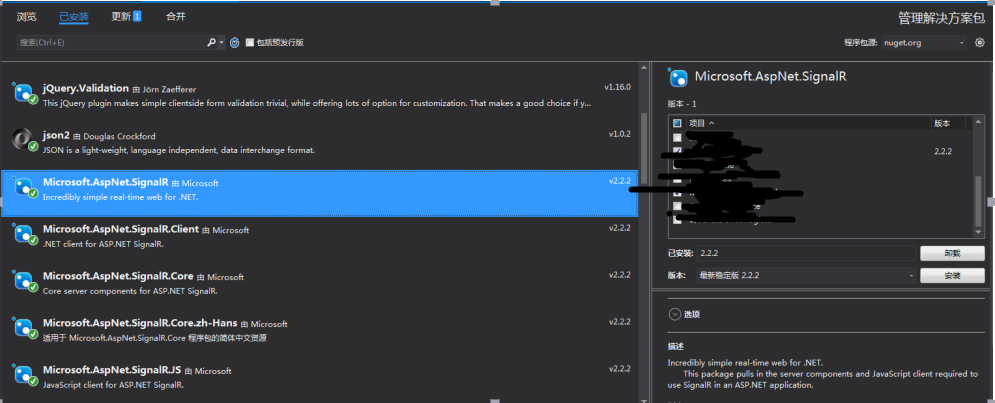Click 'JavaScript client for ASP.NET SignalR.' text
Screen dimensions: 995x403
pos(113,385)
